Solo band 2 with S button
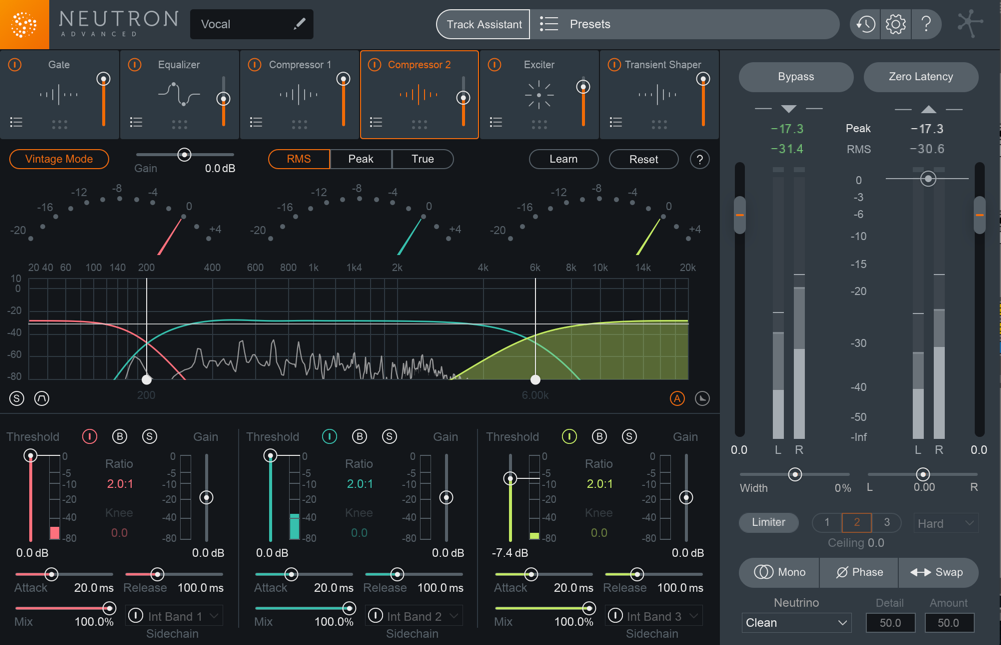The height and width of the screenshot is (645, 1001). click(x=389, y=436)
